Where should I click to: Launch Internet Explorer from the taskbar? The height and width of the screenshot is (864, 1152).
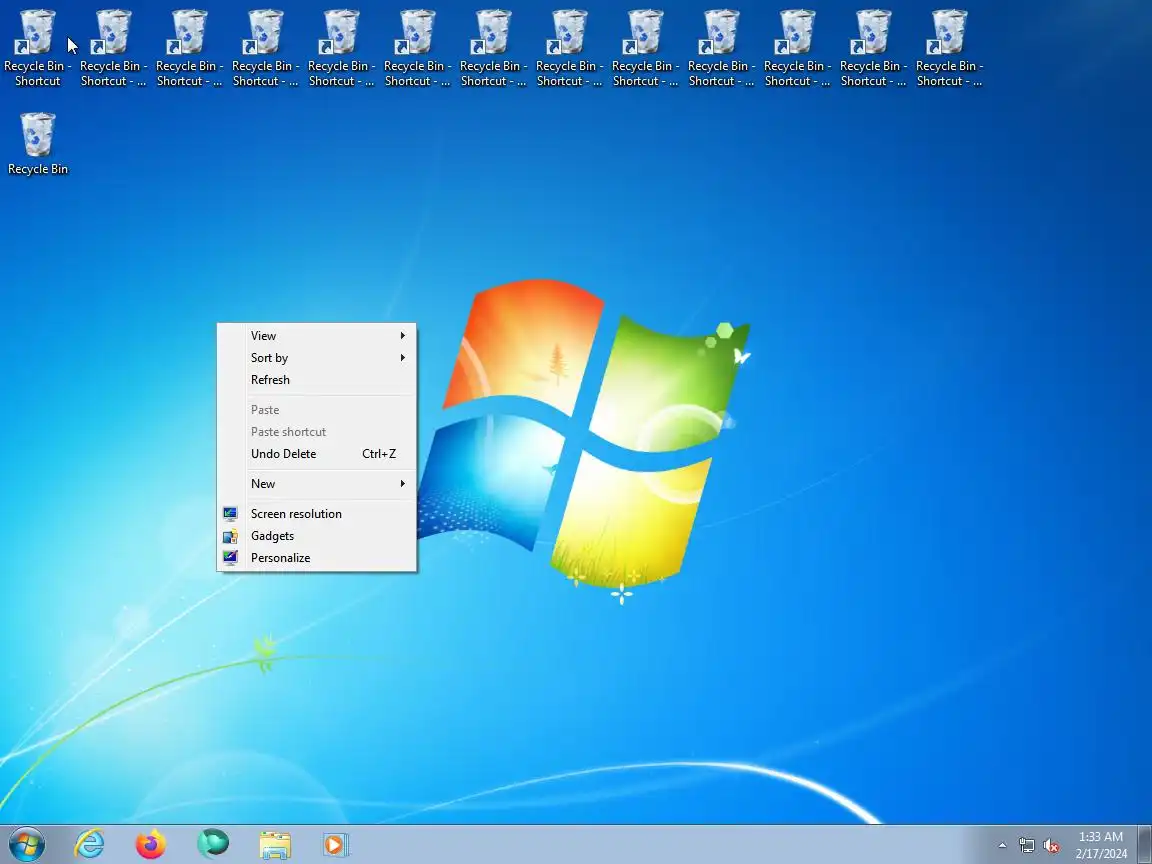[90, 845]
